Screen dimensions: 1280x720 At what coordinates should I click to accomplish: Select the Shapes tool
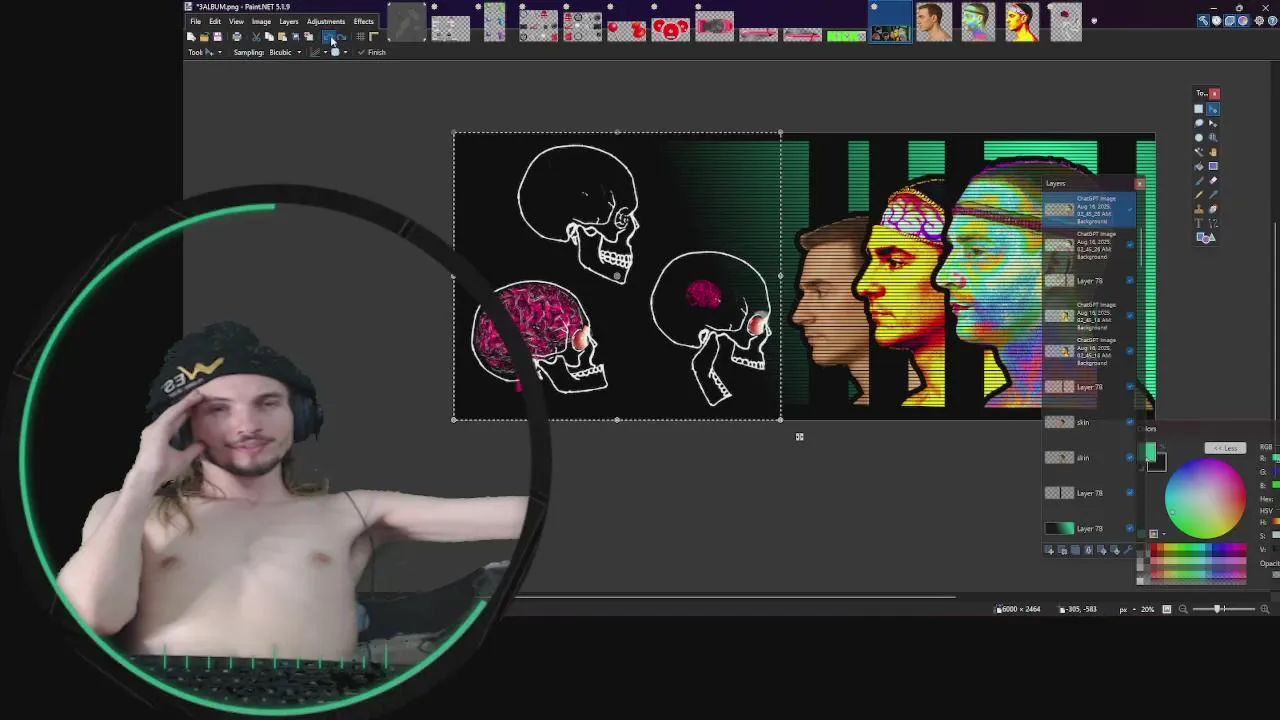click(x=1206, y=238)
